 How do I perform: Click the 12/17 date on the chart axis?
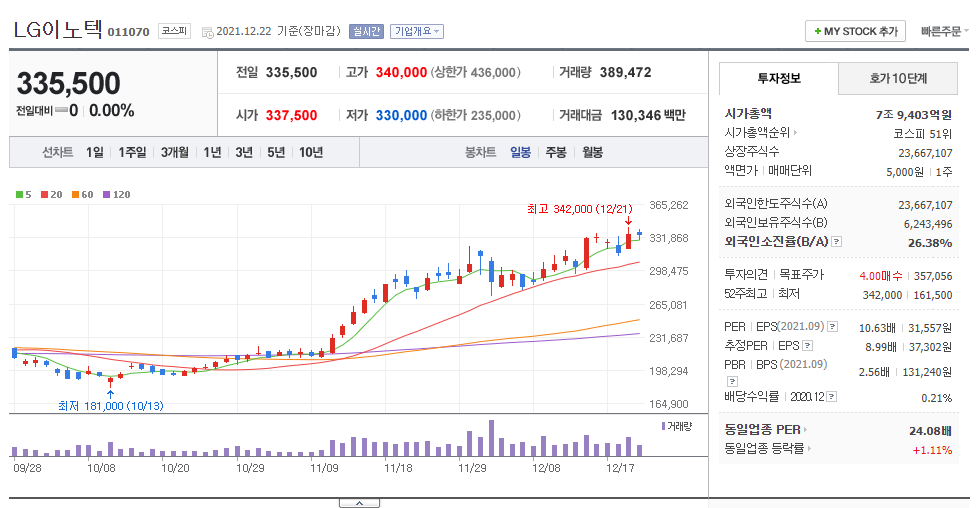[620, 467]
